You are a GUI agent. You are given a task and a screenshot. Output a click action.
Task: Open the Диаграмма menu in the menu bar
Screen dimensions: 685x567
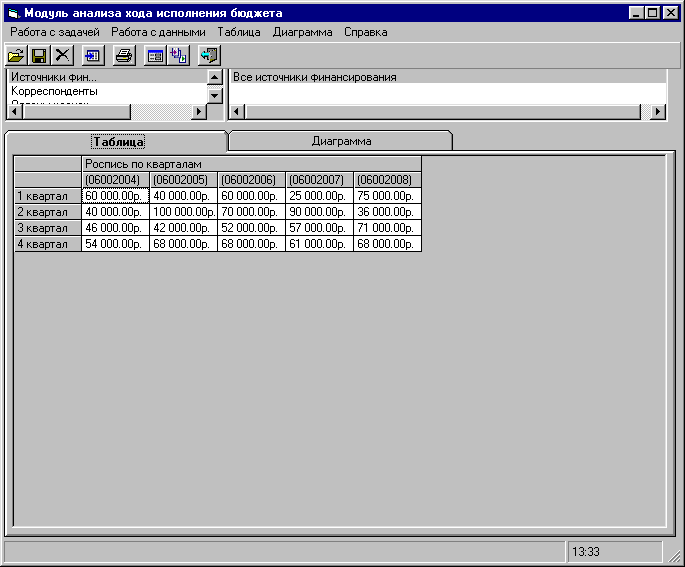(302, 32)
